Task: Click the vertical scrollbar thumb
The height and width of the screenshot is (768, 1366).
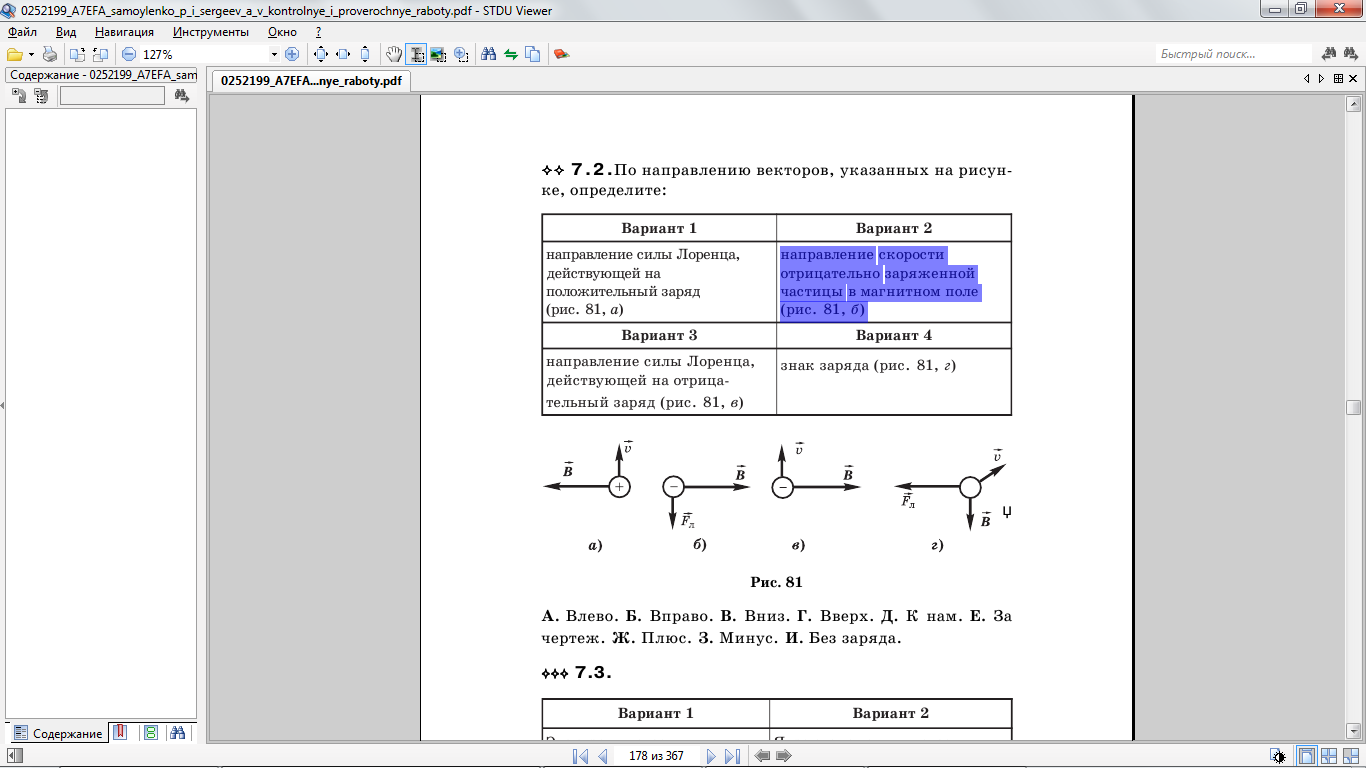Action: click(1354, 407)
